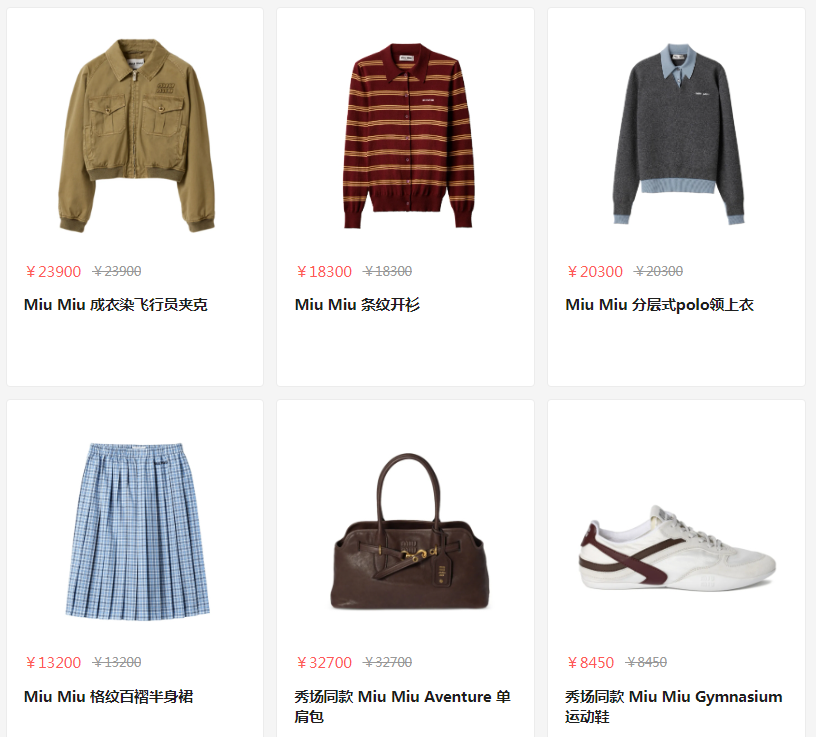This screenshot has width=816, height=737.
Task: Click the red price ¥20300
Action: pos(595,272)
